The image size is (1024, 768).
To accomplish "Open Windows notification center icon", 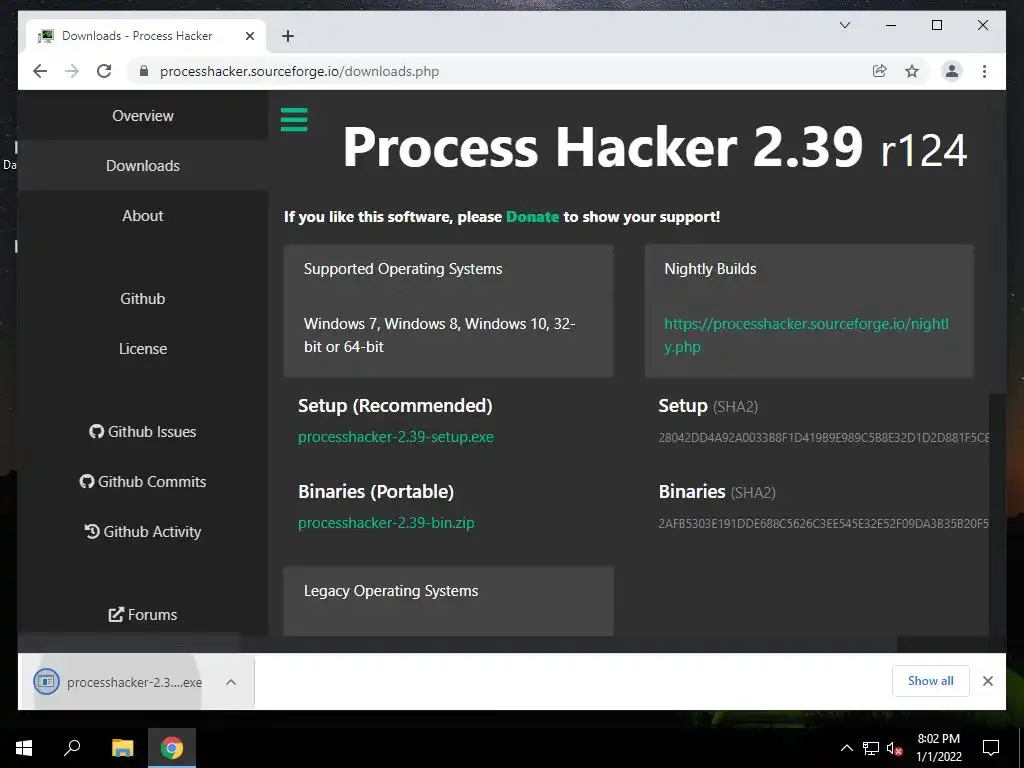I will [x=991, y=748].
